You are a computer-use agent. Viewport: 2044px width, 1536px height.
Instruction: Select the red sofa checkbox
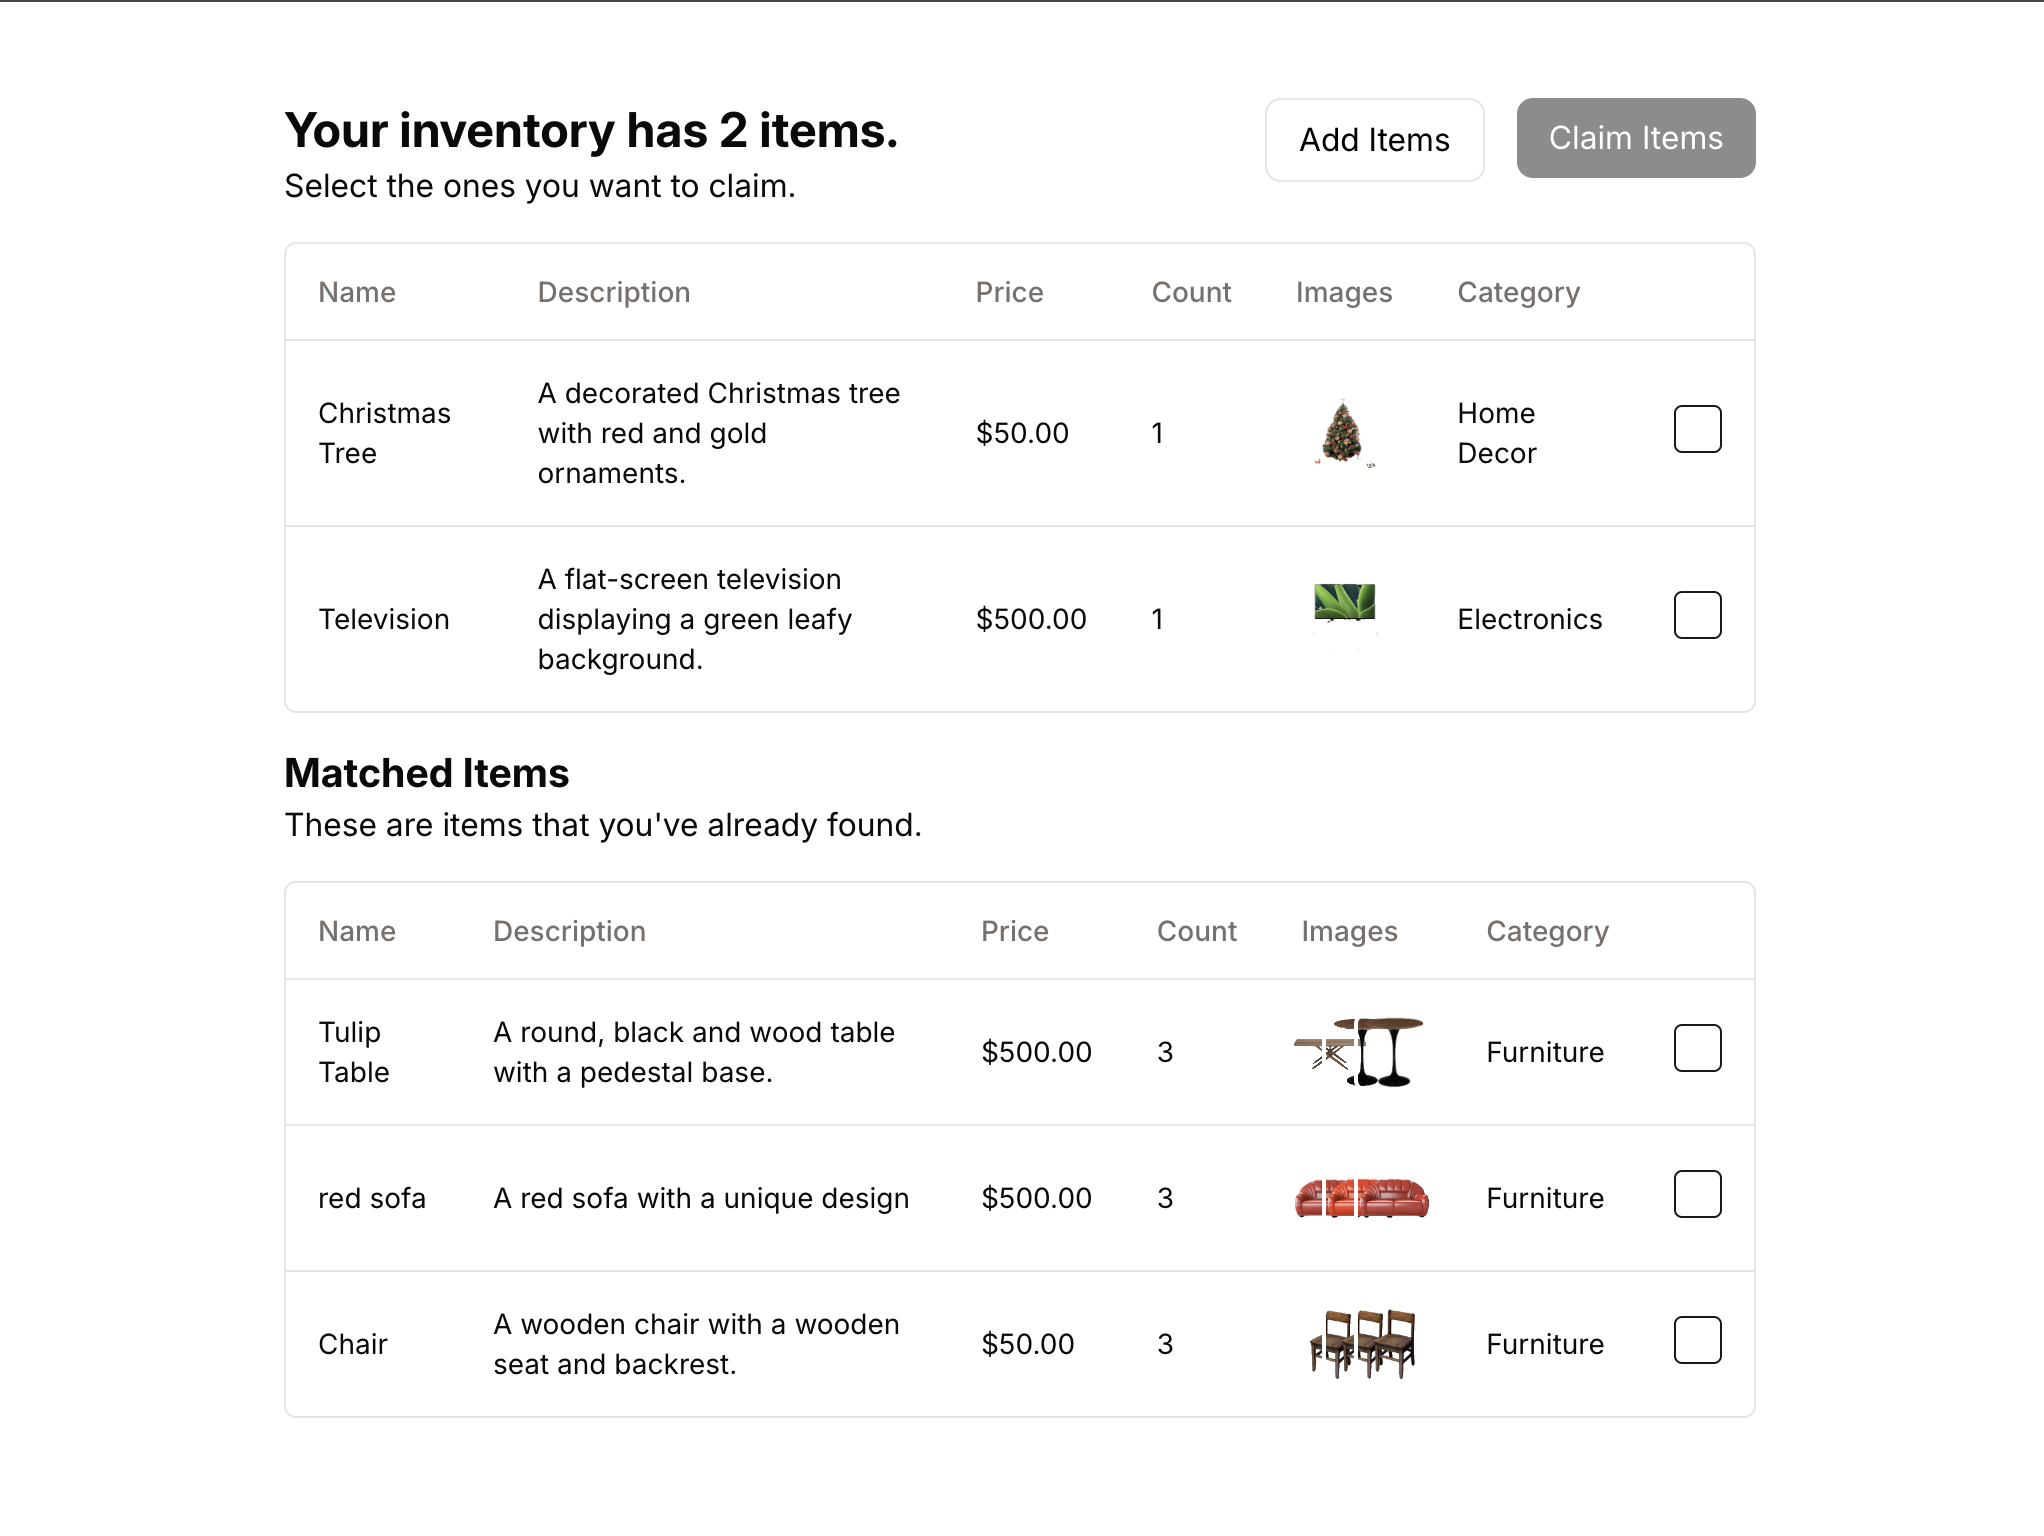coord(1697,1194)
